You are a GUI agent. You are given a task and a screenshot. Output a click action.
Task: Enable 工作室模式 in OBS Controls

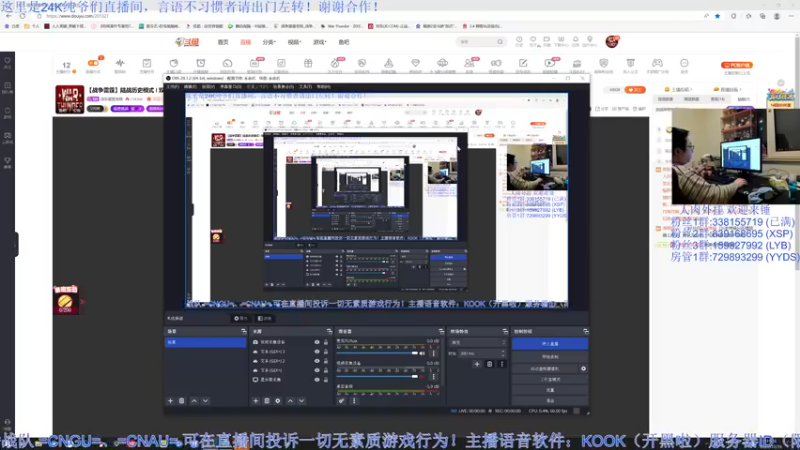tap(550, 380)
